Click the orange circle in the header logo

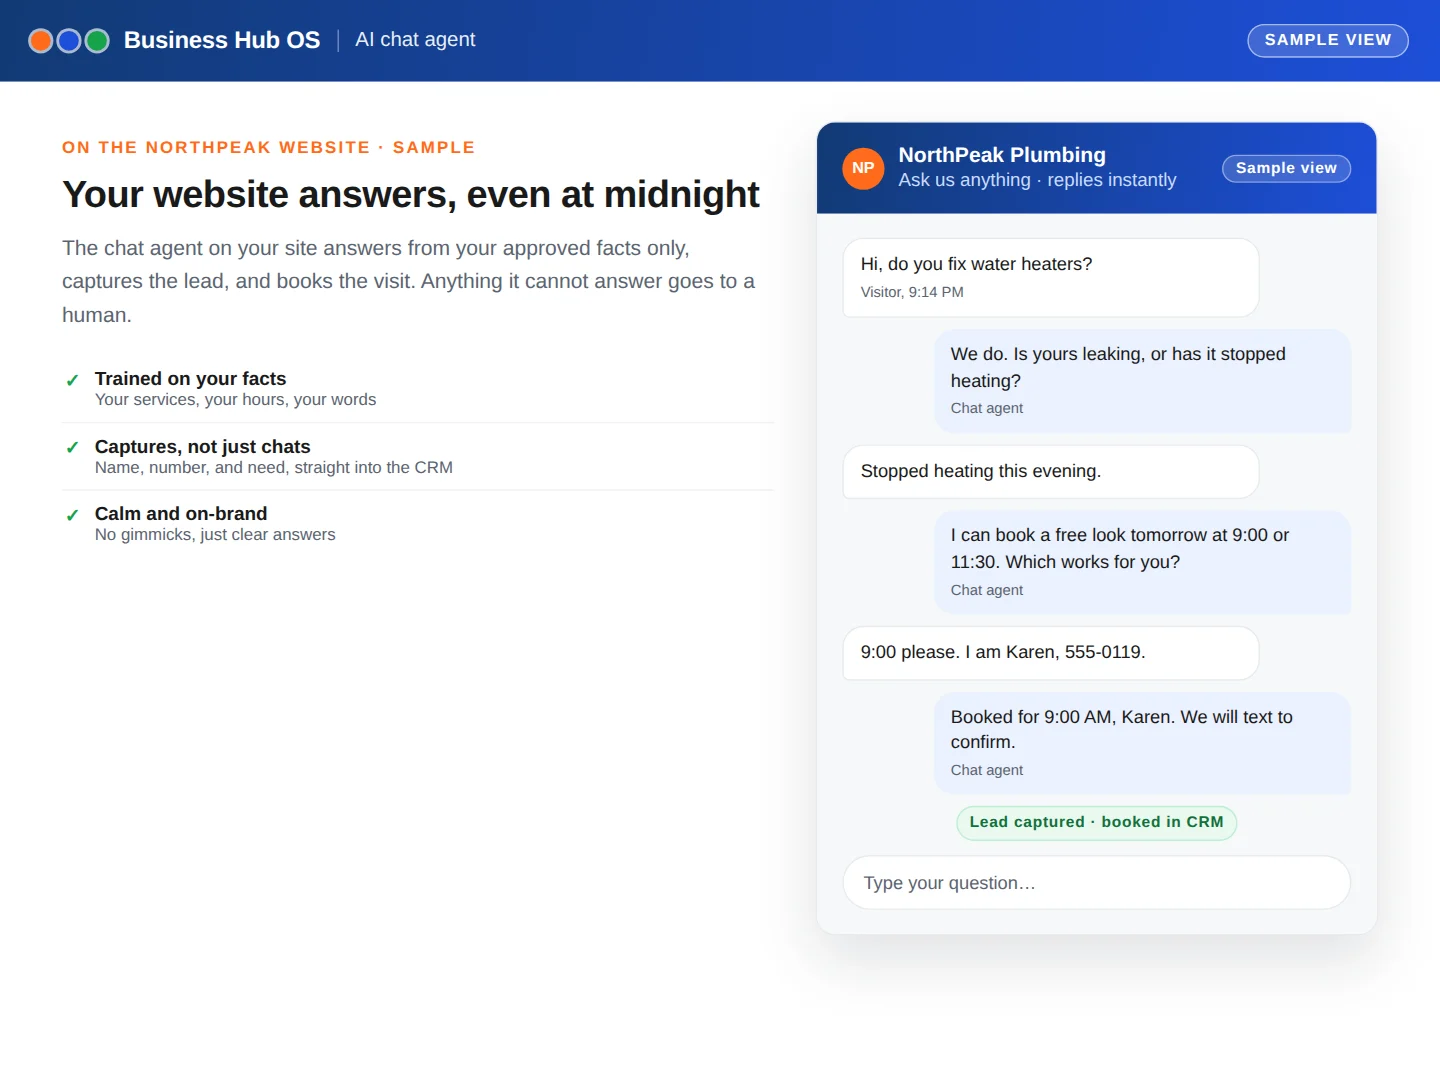tap(41, 41)
